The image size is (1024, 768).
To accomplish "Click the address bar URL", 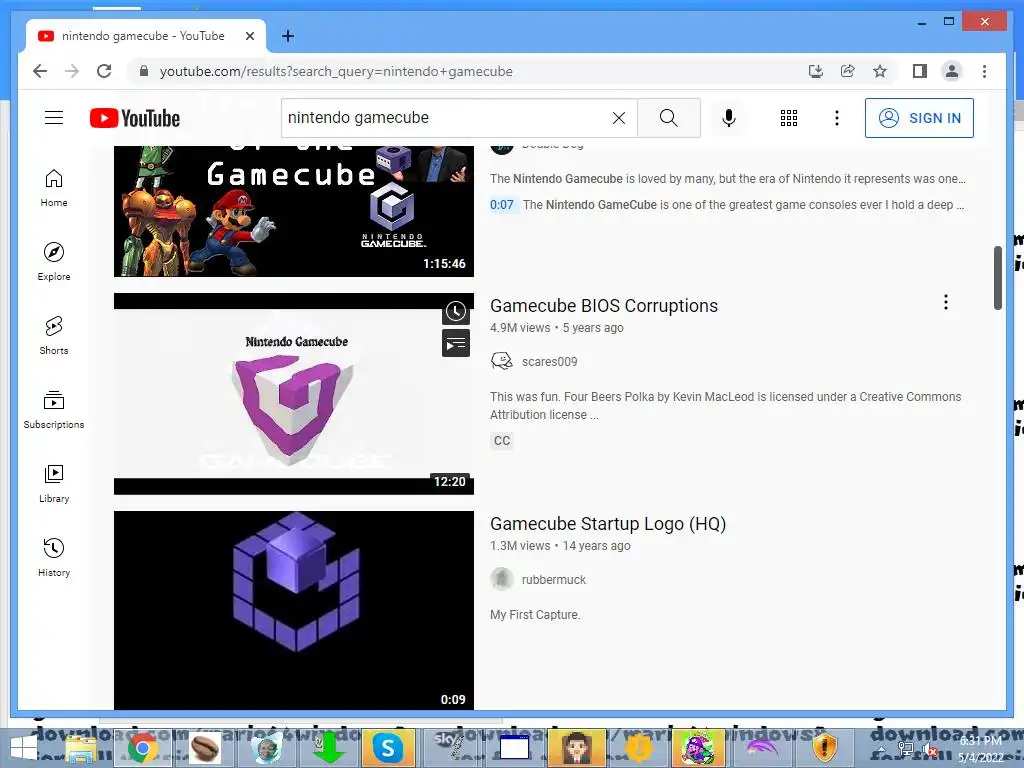I will point(336,71).
